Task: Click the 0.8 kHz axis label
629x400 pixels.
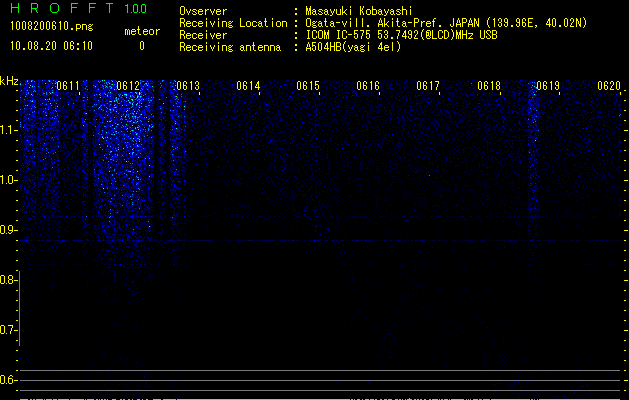Action: [x=7, y=280]
